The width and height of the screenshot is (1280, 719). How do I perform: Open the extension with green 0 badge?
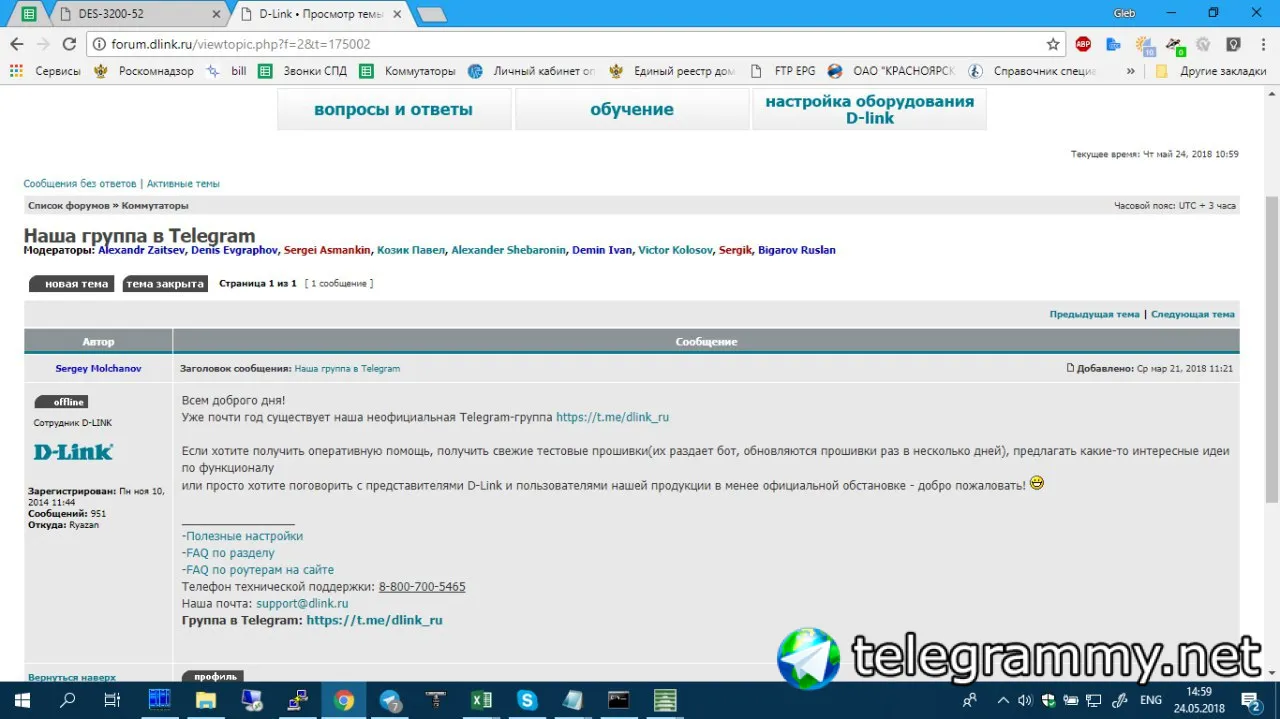click(1174, 45)
